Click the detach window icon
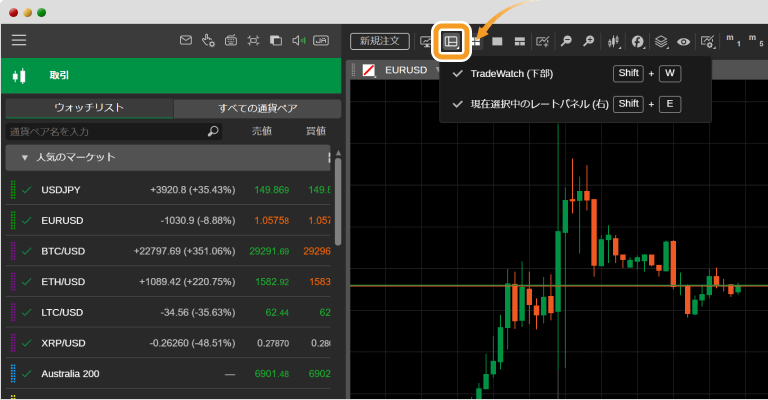 click(x=276, y=41)
